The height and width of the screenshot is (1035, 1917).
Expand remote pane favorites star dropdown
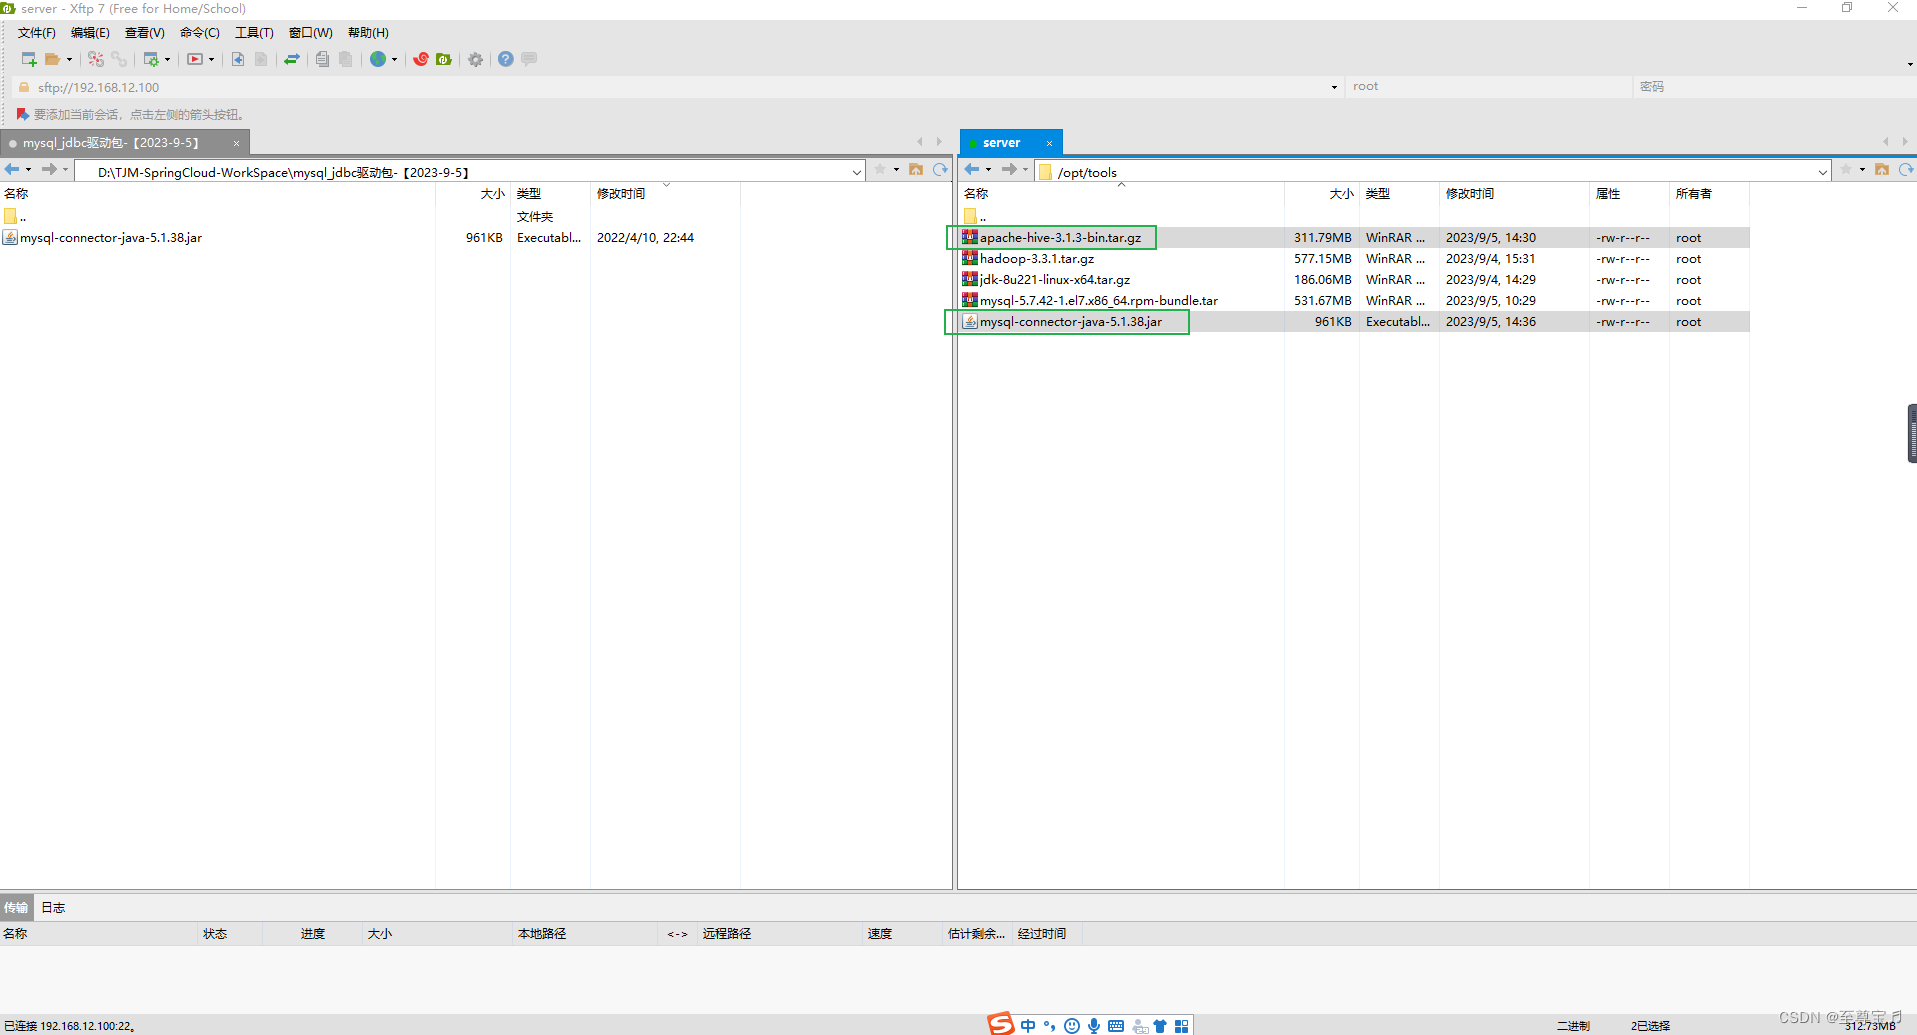1862,170
